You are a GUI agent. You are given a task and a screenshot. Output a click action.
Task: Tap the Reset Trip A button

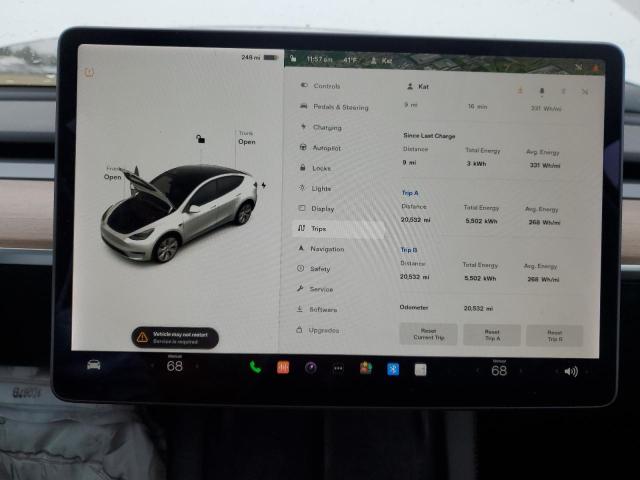(492, 335)
